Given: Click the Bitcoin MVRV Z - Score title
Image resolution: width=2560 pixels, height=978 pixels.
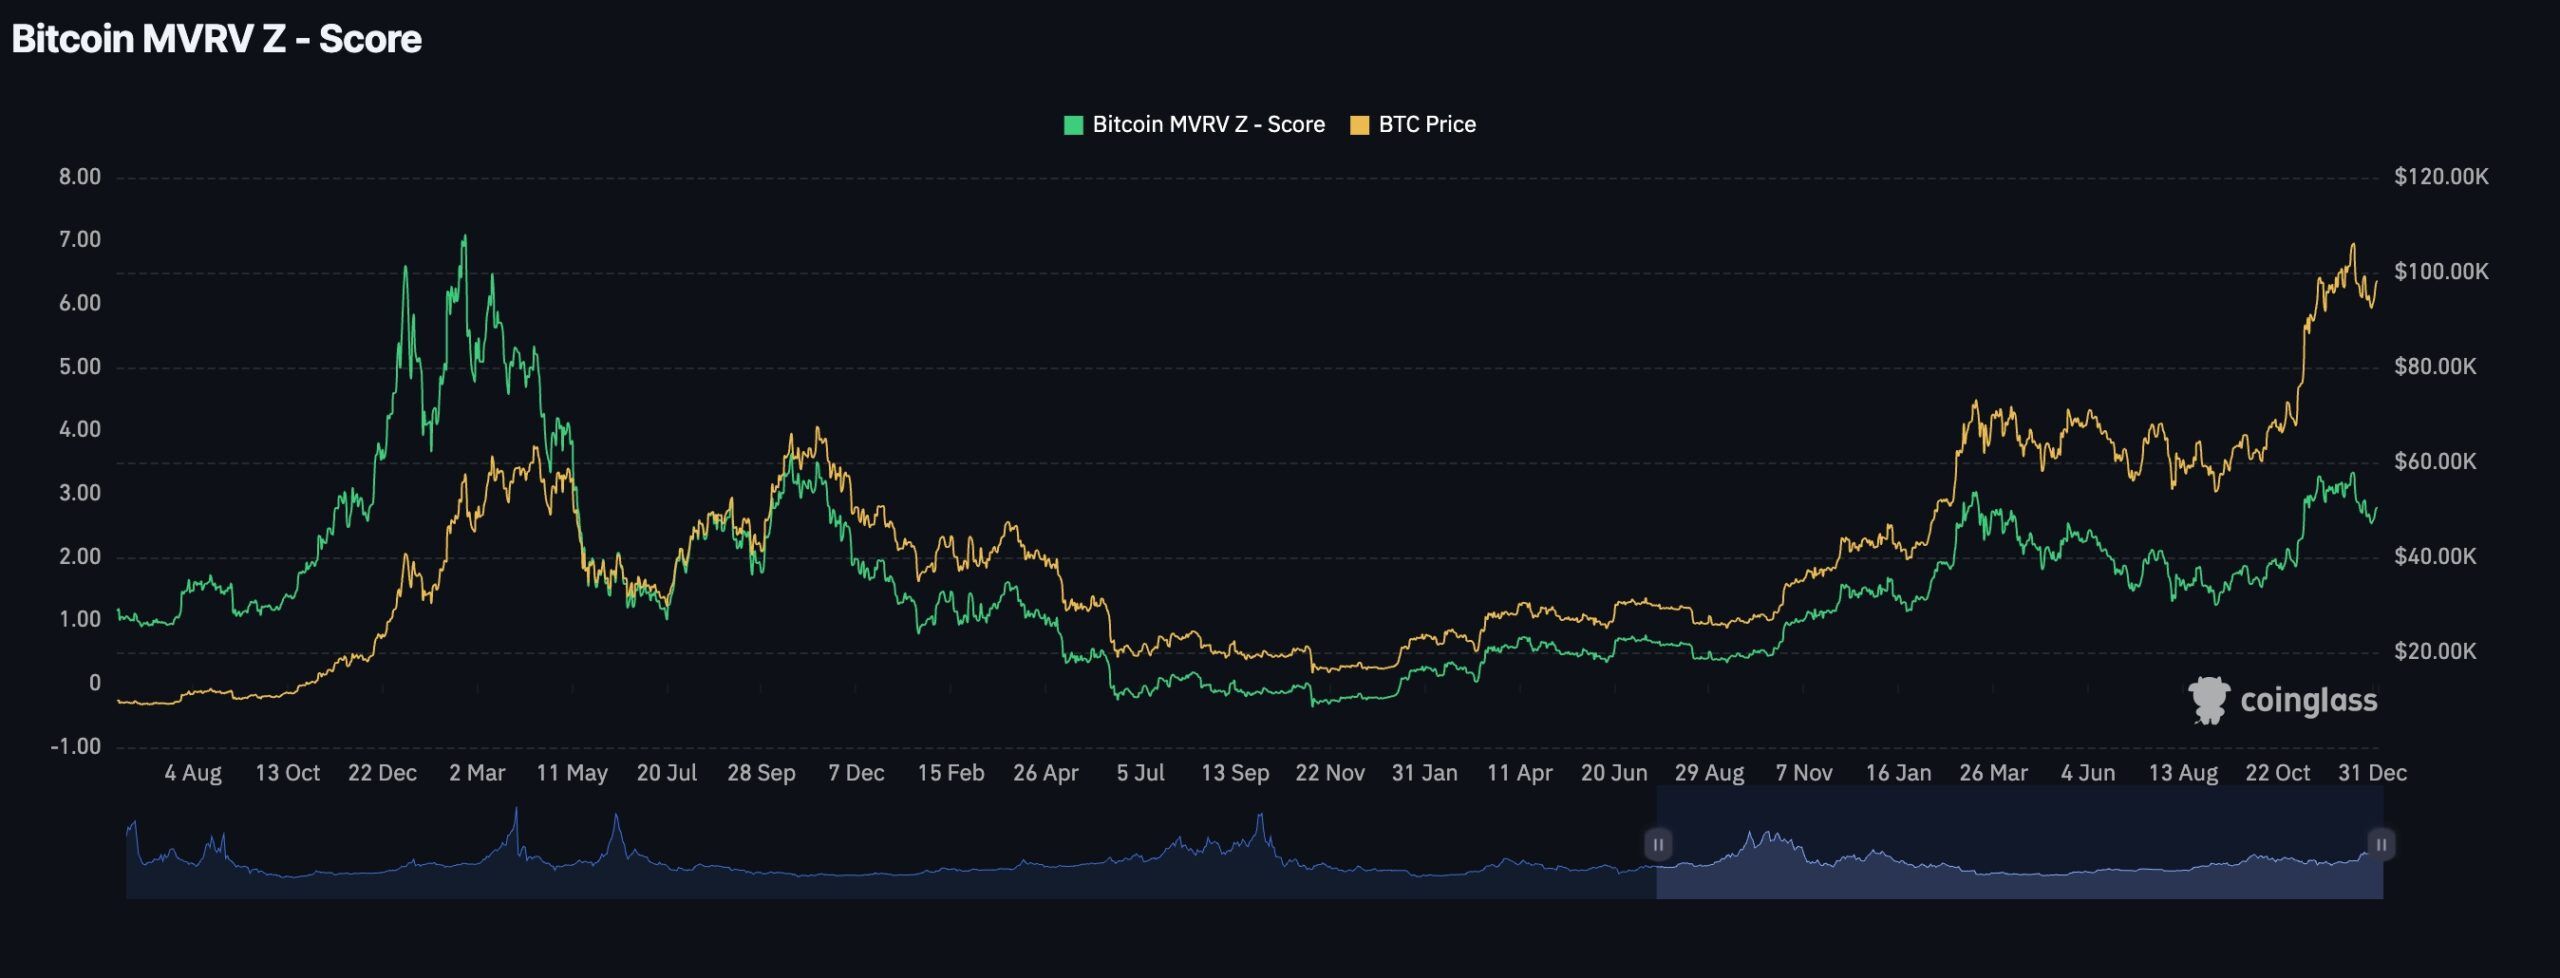Looking at the screenshot, I should 216,39.
